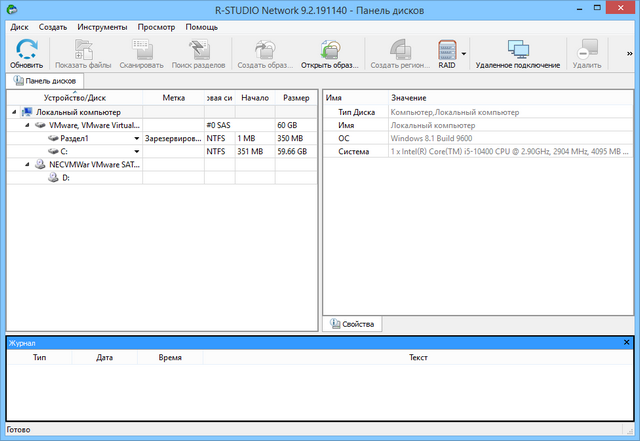
Task: Click the Создать регион toolbar icon
Action: pos(397,49)
